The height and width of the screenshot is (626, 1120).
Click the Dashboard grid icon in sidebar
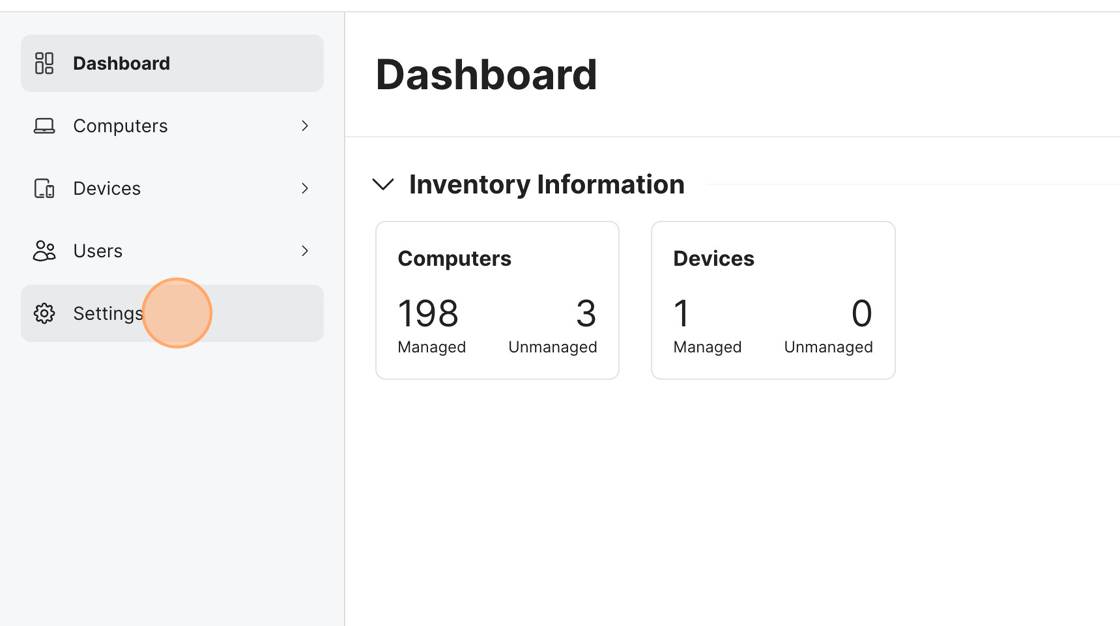pyautogui.click(x=44, y=63)
